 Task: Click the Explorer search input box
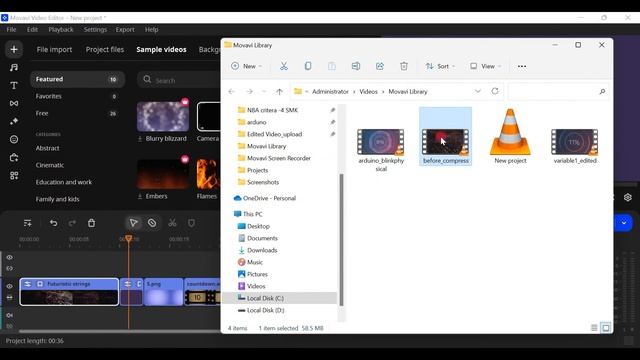pos(558,91)
